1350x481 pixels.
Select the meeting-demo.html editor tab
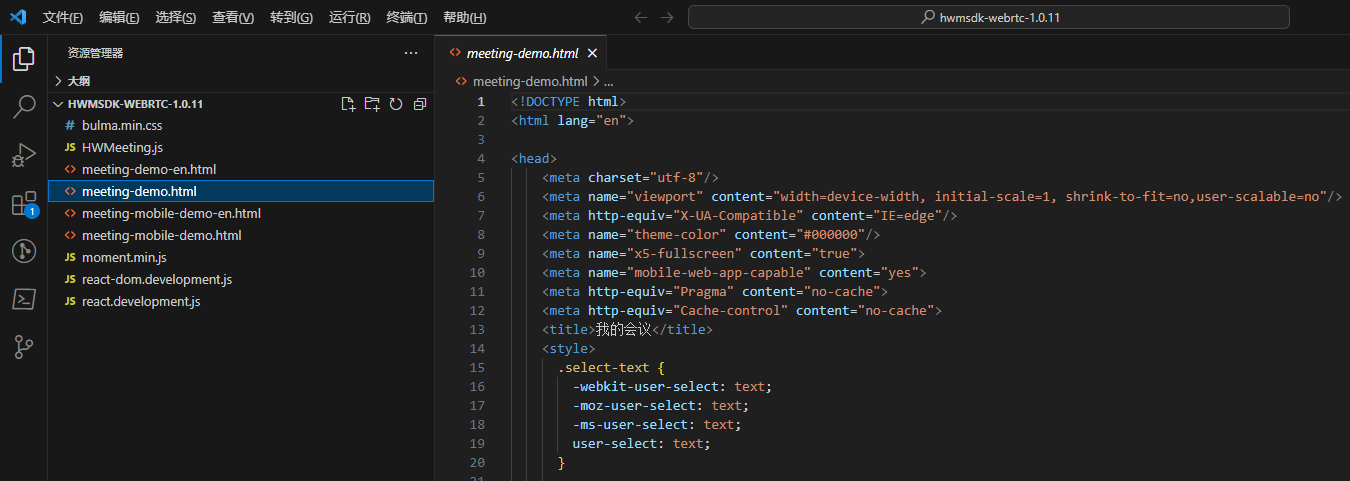(x=521, y=53)
